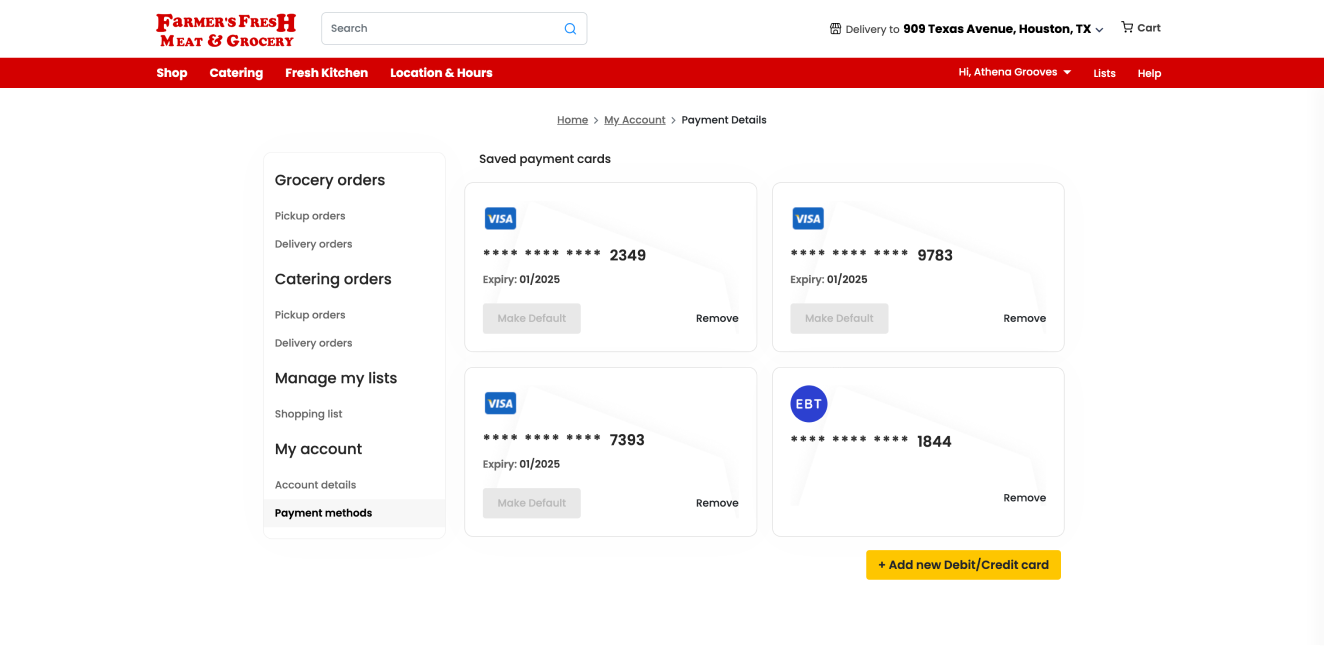
Task: Click the search magnifier icon
Action: click(570, 29)
